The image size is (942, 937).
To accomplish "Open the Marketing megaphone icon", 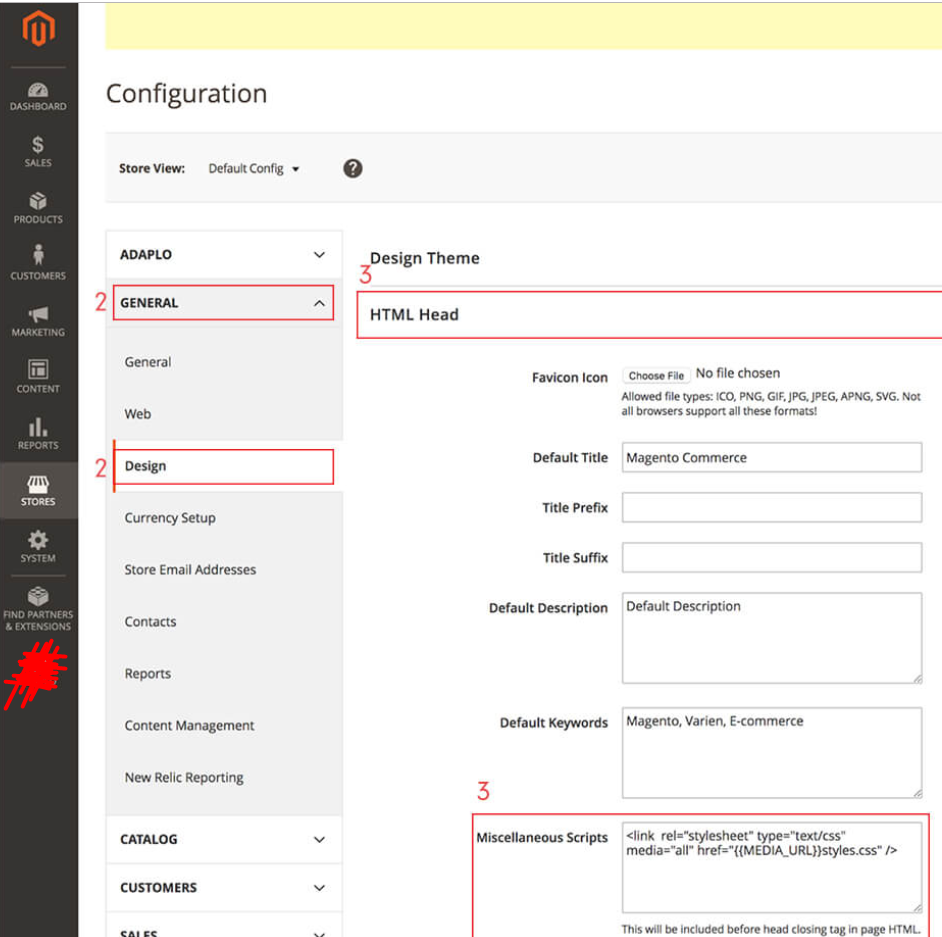I will tap(38, 314).
